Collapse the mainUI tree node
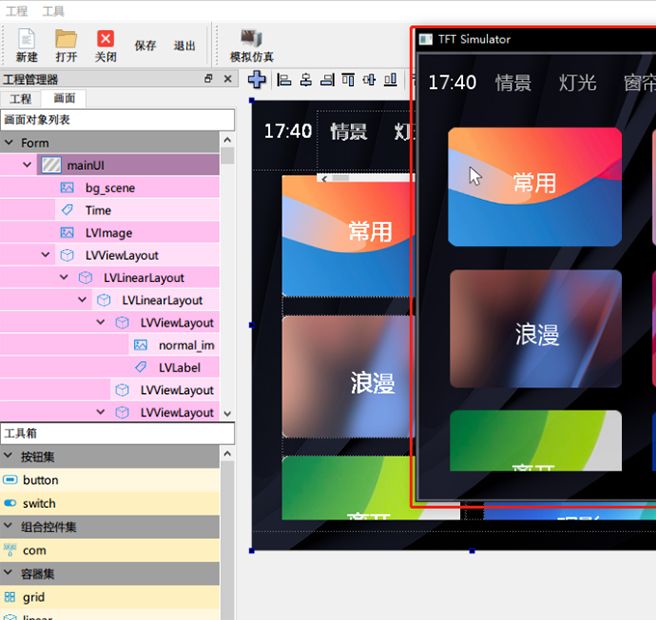656x620 pixels. 27,165
